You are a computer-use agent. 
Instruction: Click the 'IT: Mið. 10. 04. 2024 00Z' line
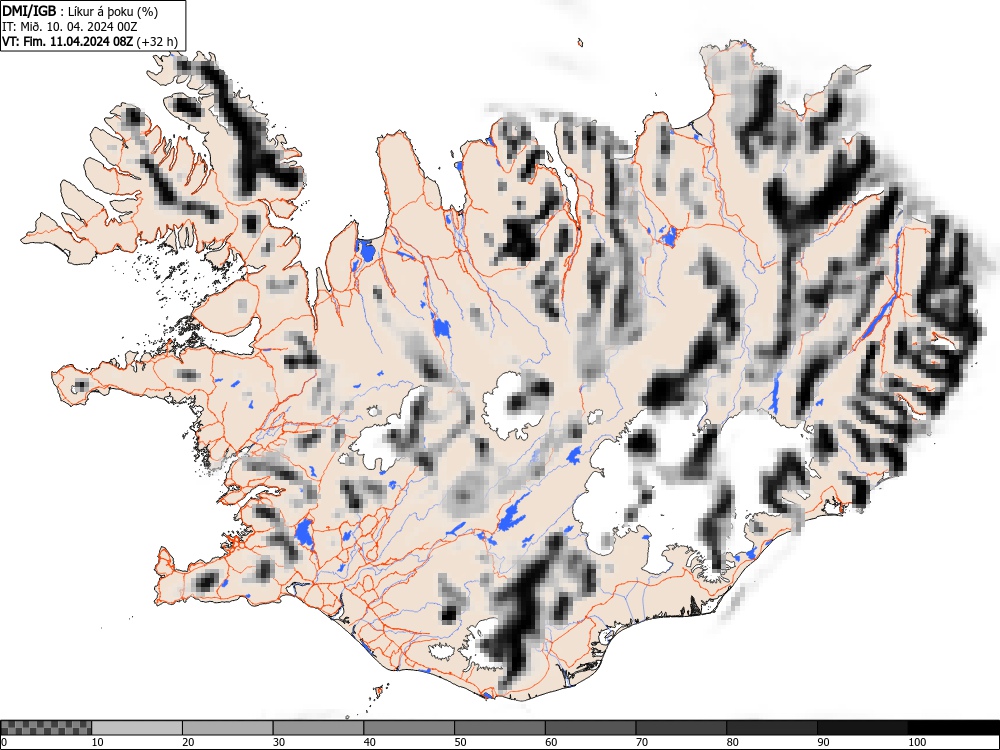coord(70,27)
